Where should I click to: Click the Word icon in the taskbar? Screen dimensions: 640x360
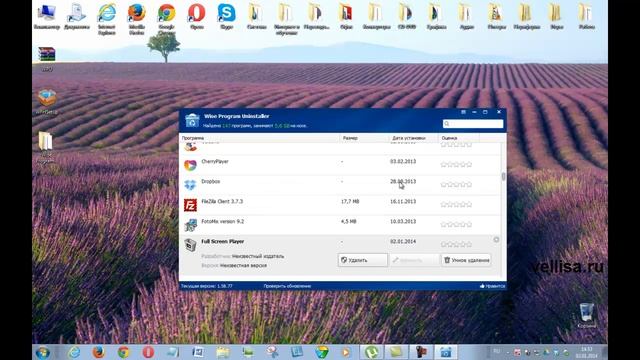198,352
